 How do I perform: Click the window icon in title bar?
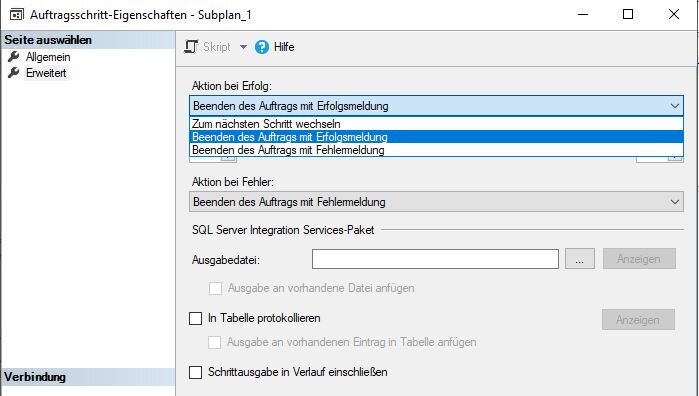[x=16, y=15]
